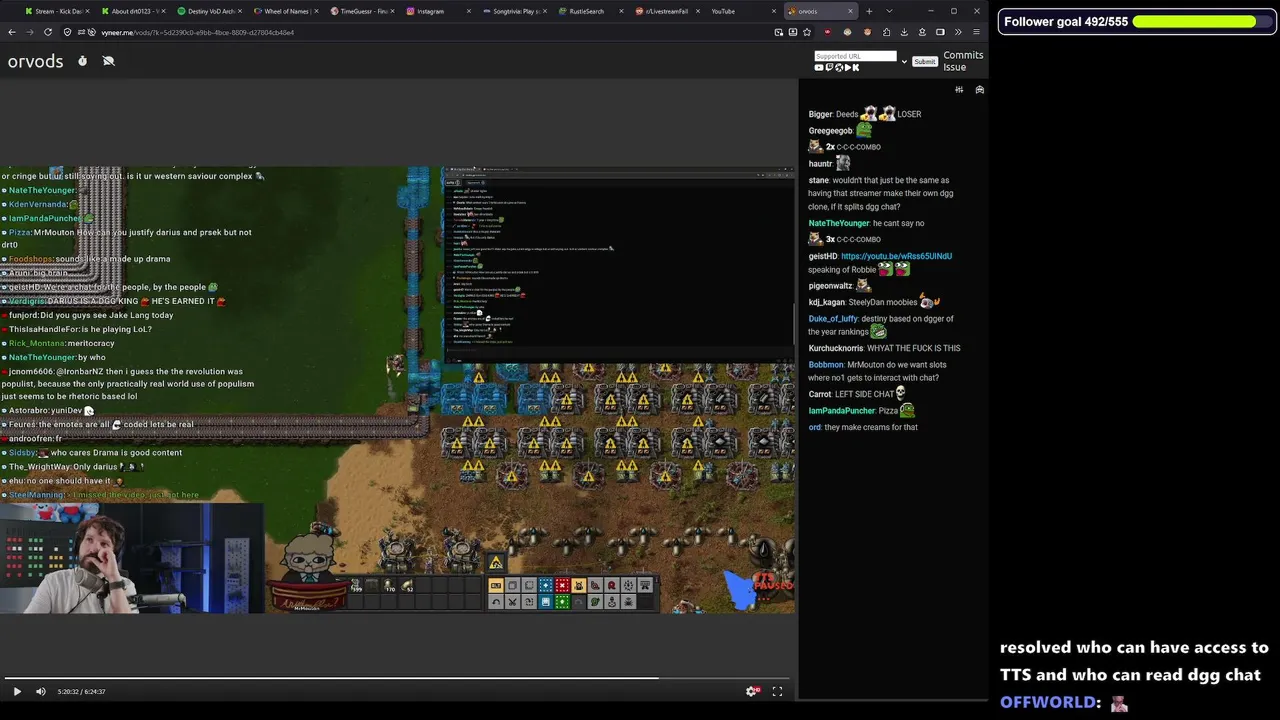Click the orvods site title
Image resolution: width=1280 pixels, height=720 pixels.
35,61
